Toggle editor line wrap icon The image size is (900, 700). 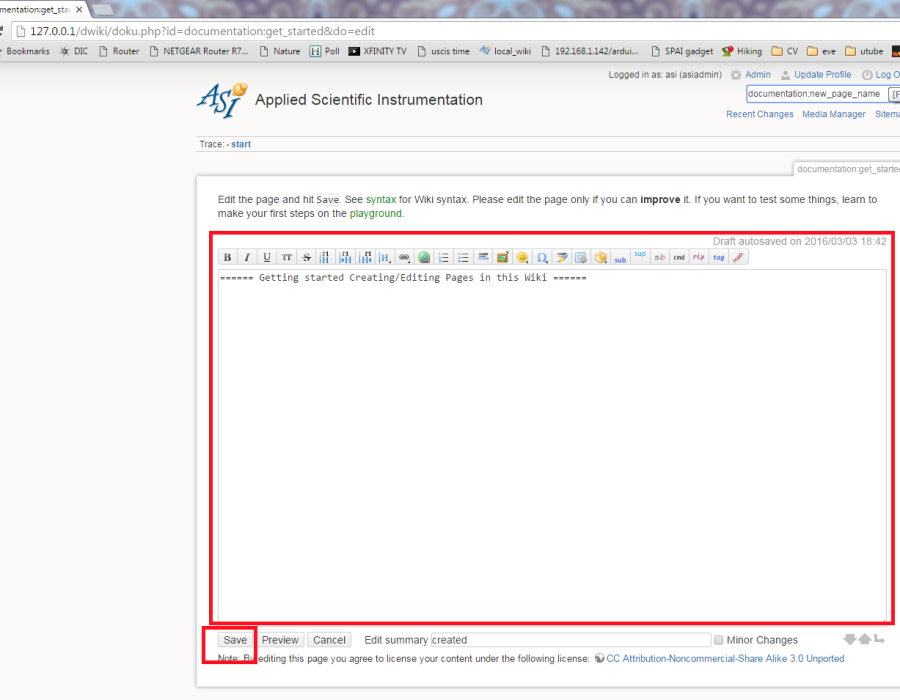(x=879, y=639)
